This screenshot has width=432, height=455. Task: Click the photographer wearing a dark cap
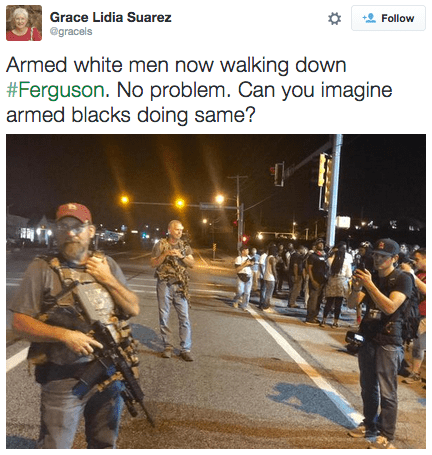tap(382, 340)
